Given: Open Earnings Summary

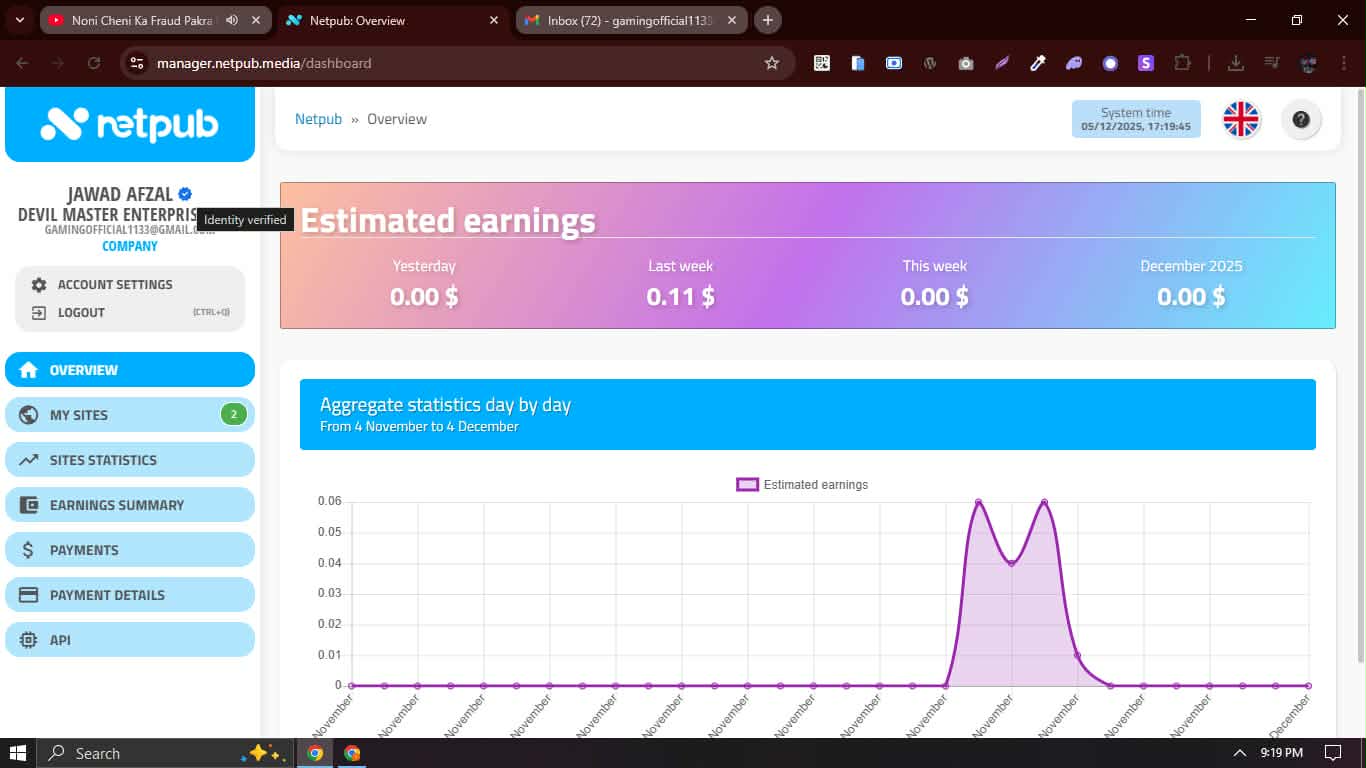Looking at the screenshot, I should (x=130, y=505).
